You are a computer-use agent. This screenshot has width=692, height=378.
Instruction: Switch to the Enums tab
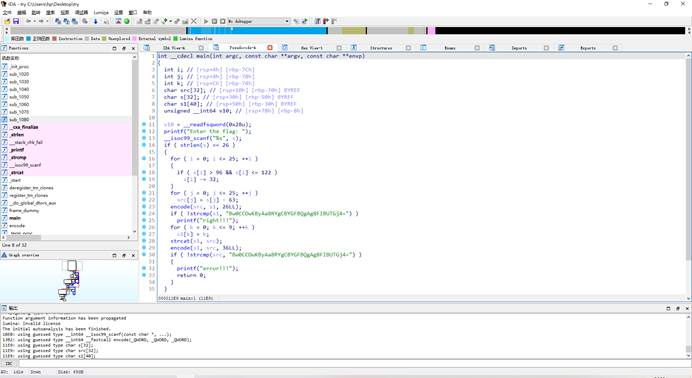tap(450, 48)
